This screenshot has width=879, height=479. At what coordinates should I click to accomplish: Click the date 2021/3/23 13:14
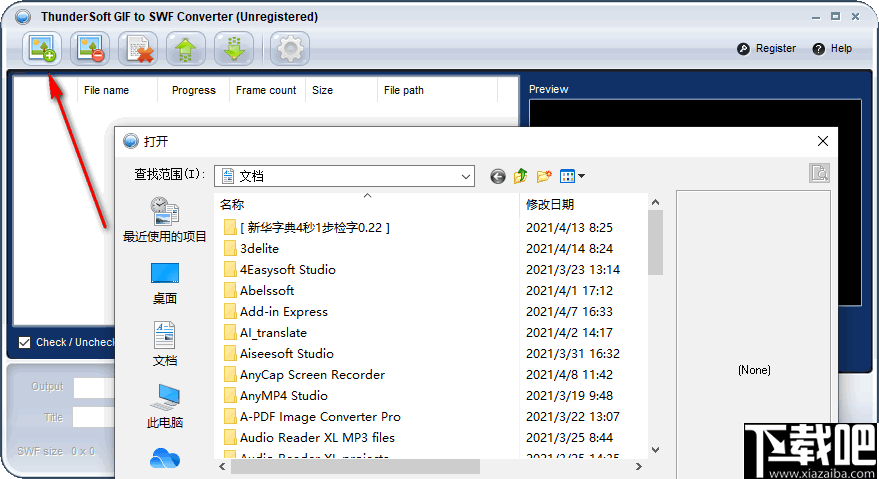pos(572,270)
